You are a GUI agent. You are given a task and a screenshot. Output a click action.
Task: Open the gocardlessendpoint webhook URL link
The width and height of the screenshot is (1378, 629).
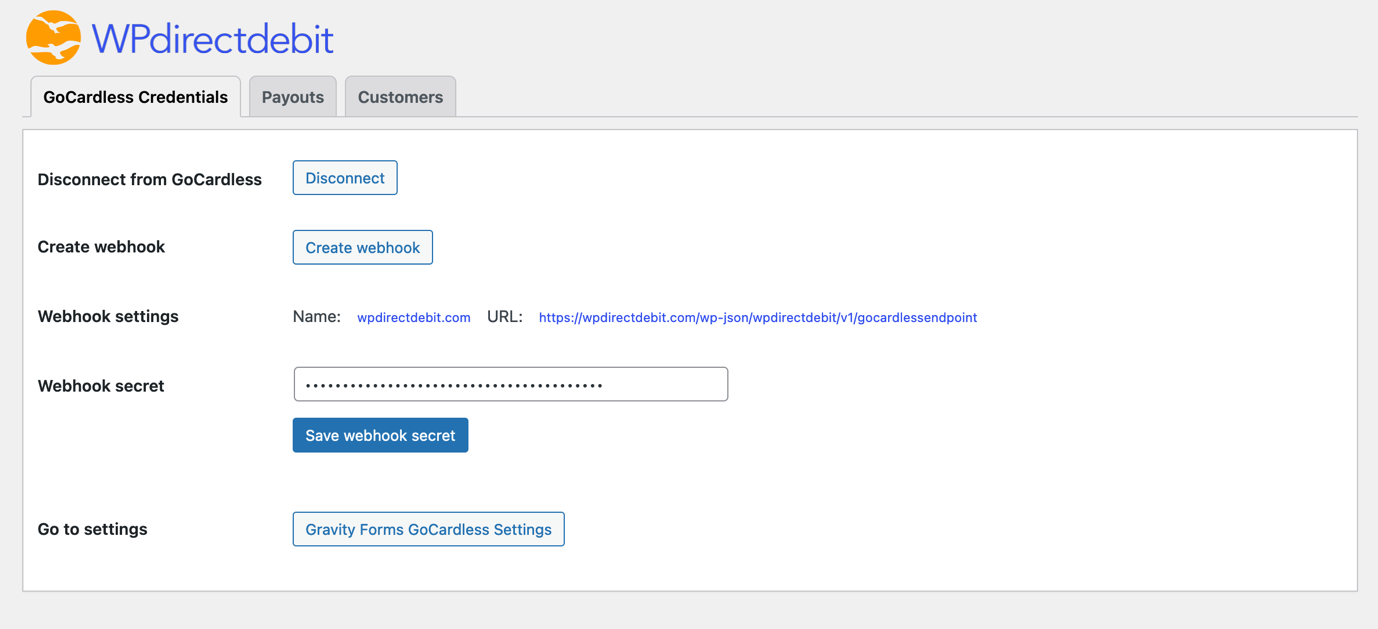pos(758,318)
